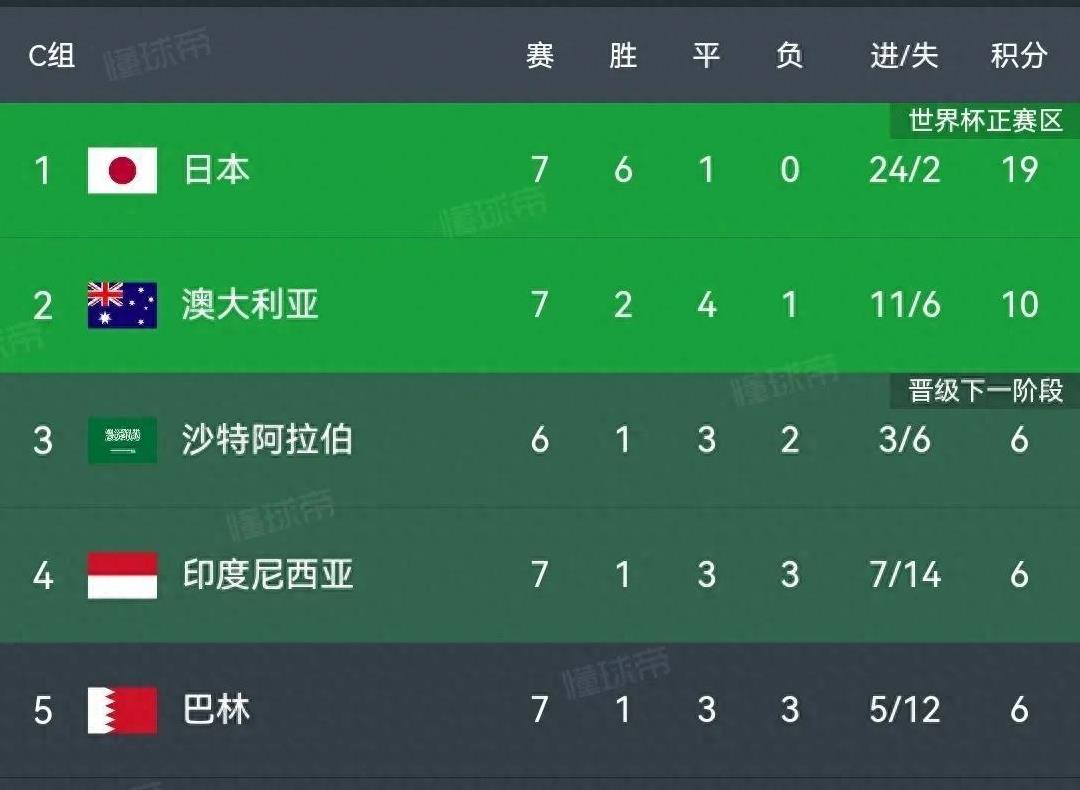
Task: Click the Japan flag icon
Action: [123, 170]
